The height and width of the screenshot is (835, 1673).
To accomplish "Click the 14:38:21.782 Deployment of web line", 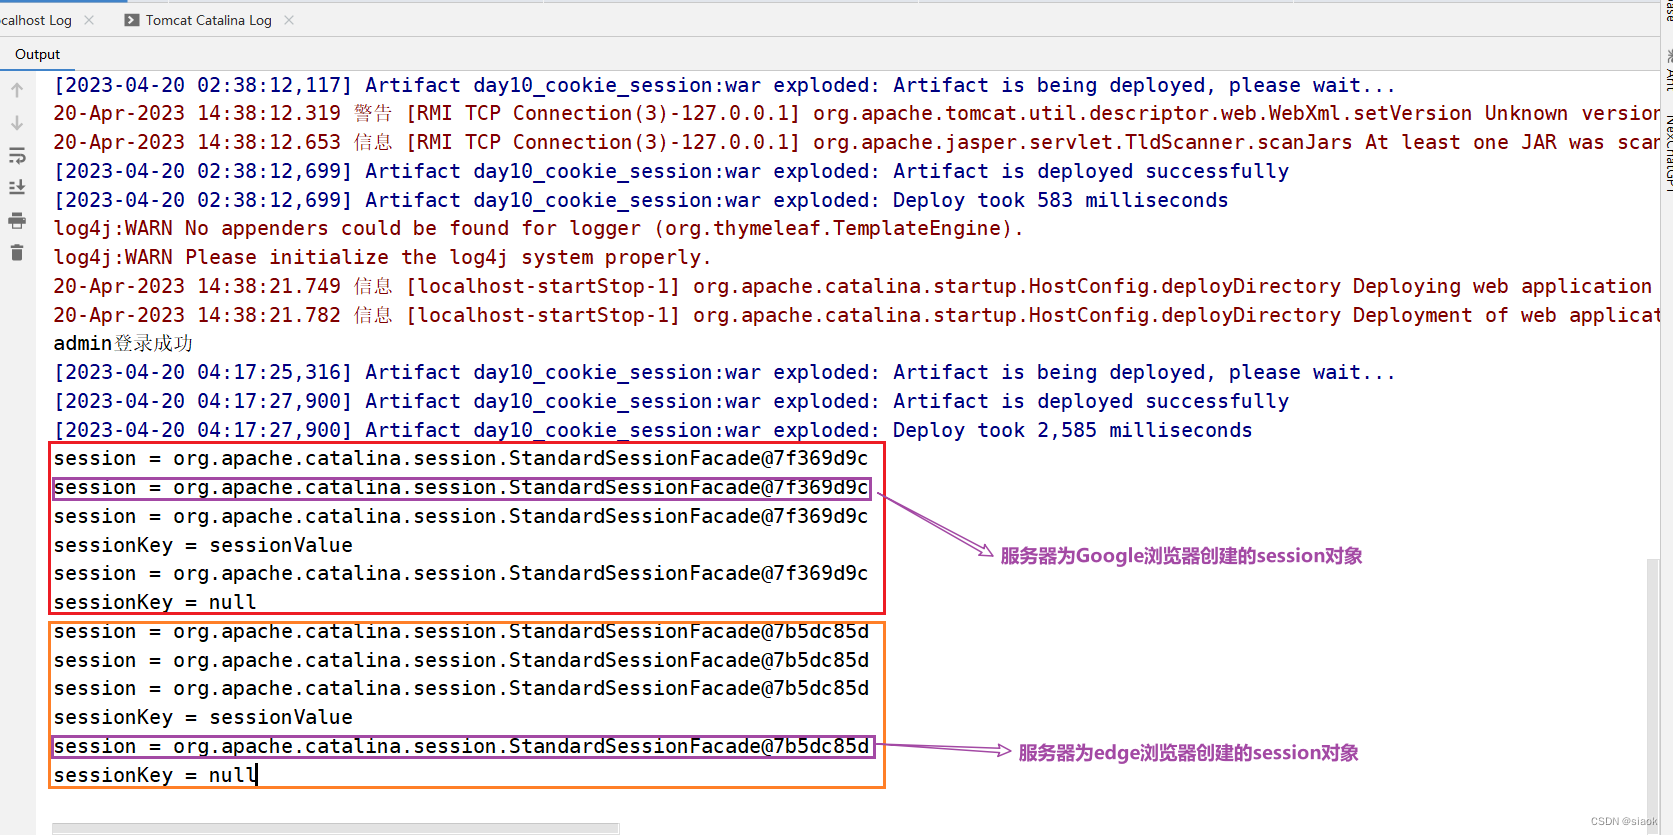I will pyautogui.click(x=856, y=316).
